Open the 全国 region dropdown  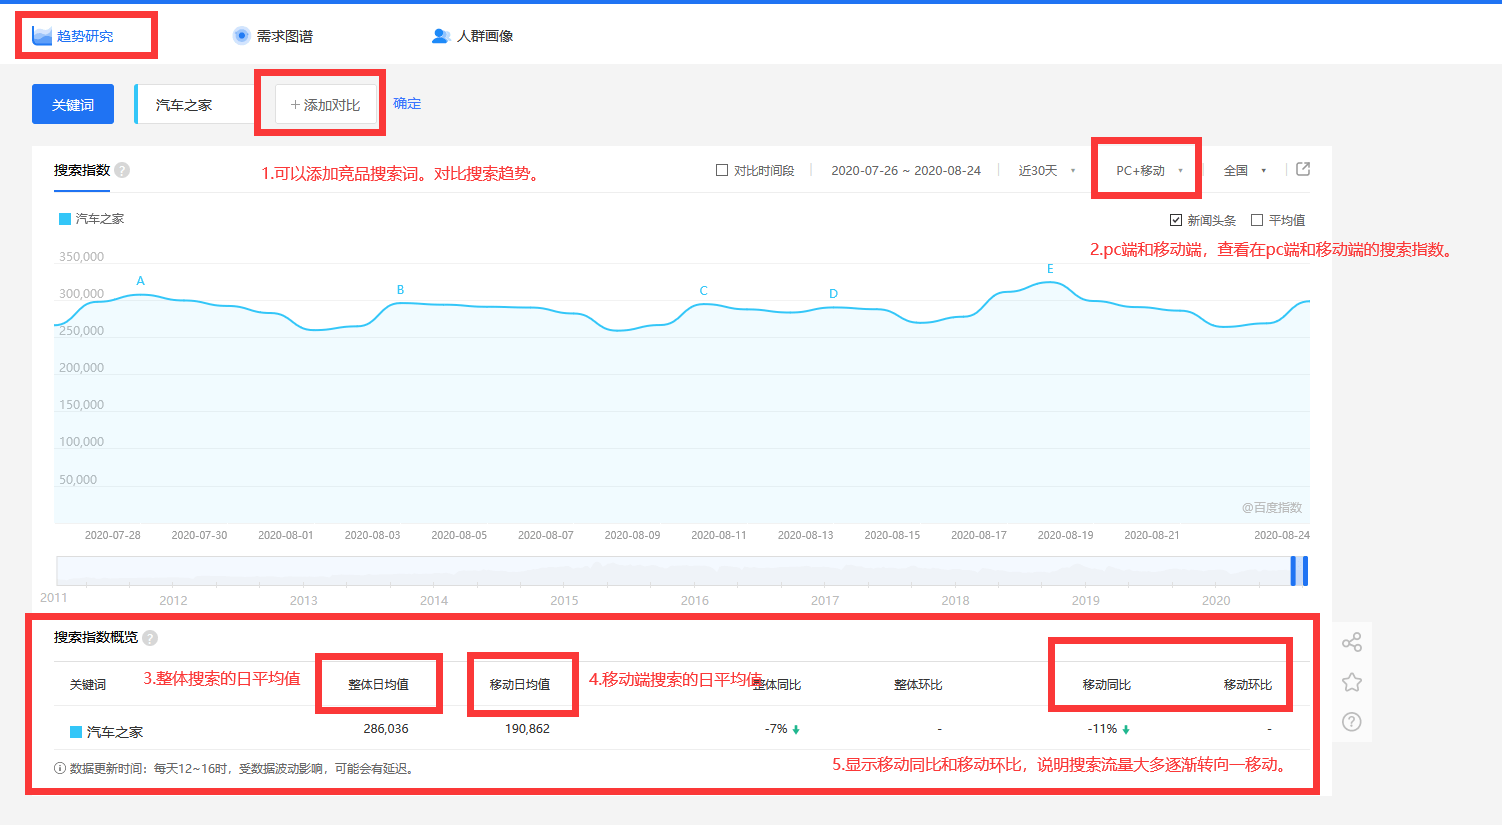[x=1245, y=170]
